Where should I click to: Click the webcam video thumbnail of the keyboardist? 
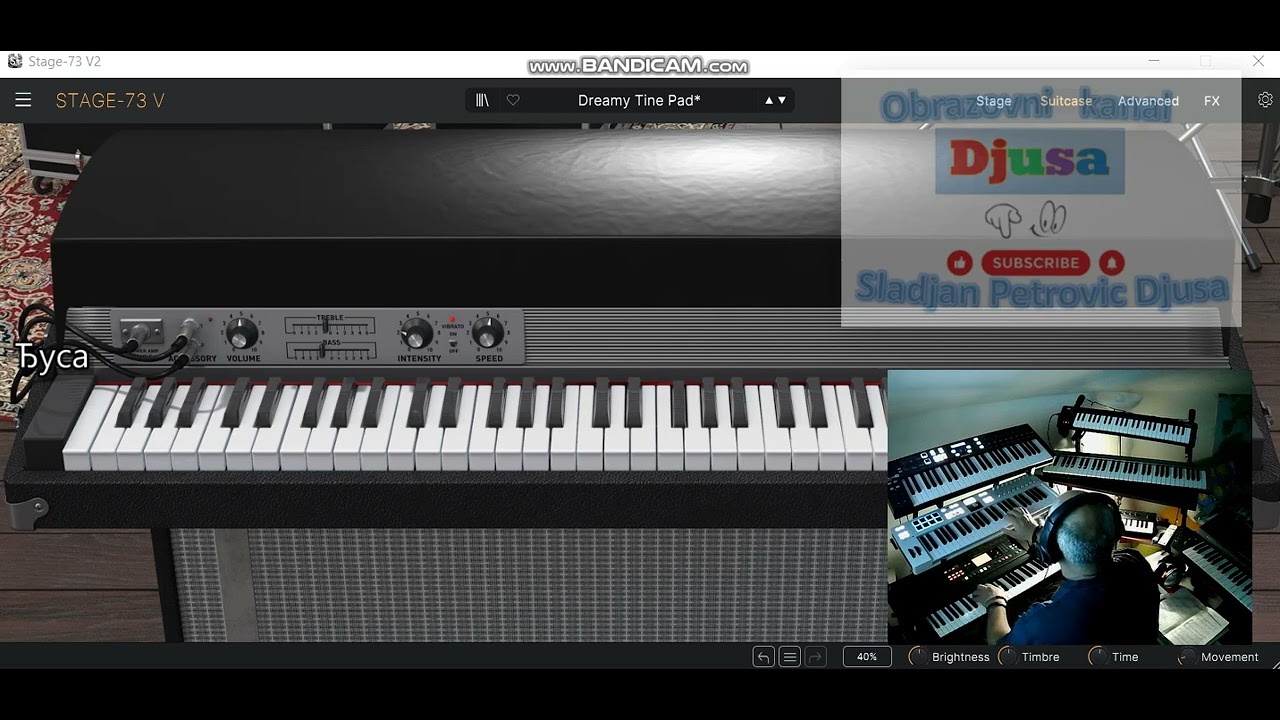1069,507
